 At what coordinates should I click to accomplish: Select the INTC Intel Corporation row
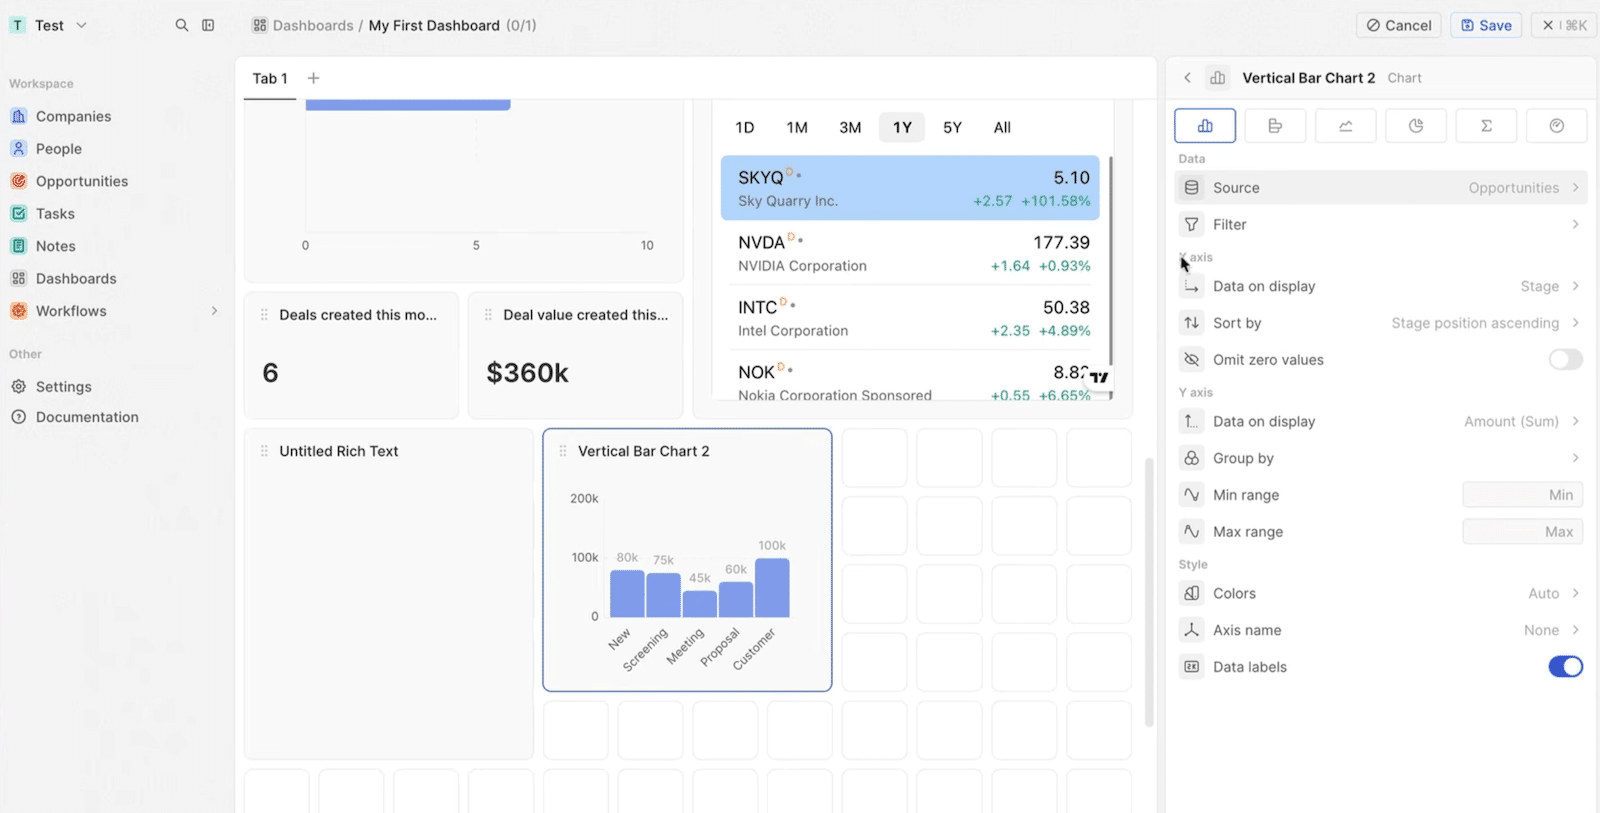click(910, 318)
